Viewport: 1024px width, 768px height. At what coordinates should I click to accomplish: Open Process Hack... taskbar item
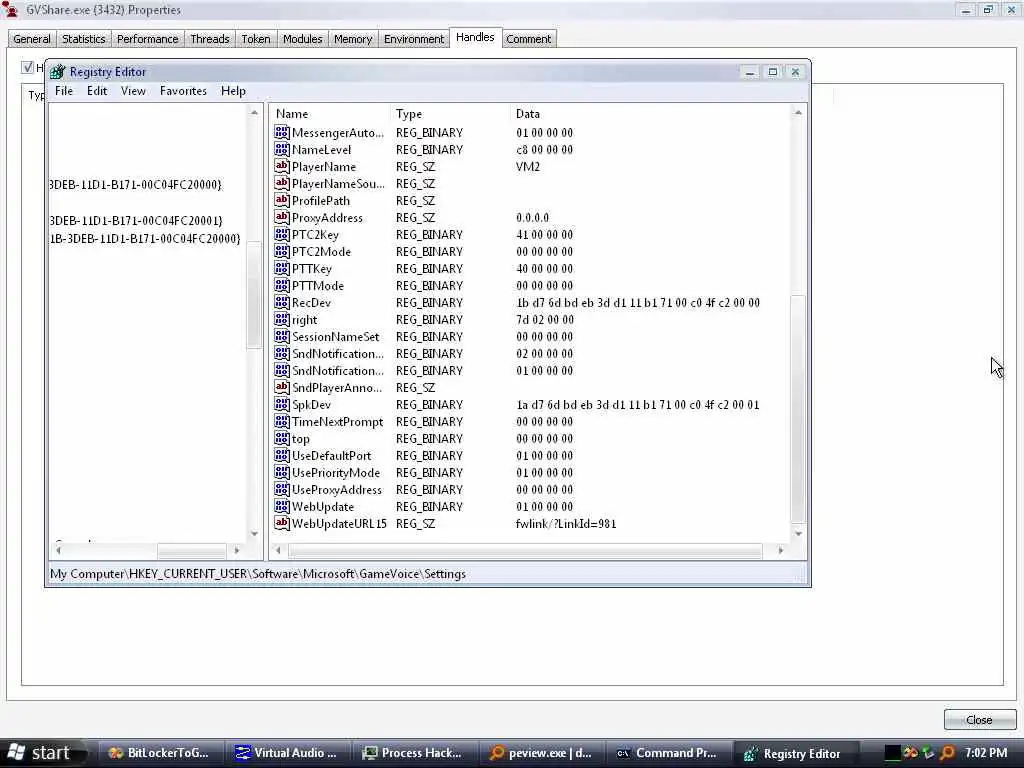pos(414,753)
